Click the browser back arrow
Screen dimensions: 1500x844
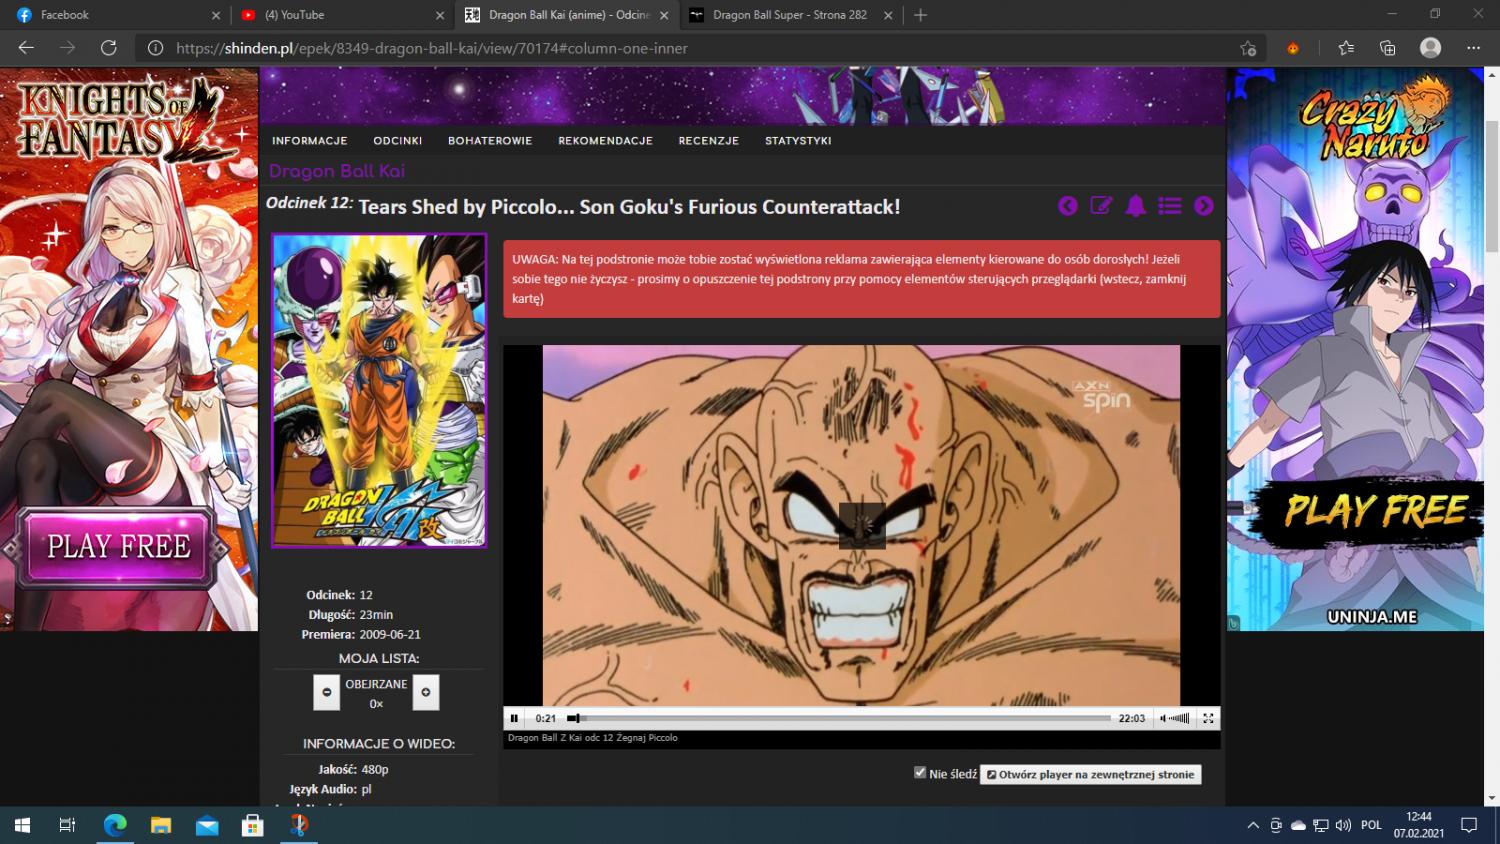(x=27, y=48)
